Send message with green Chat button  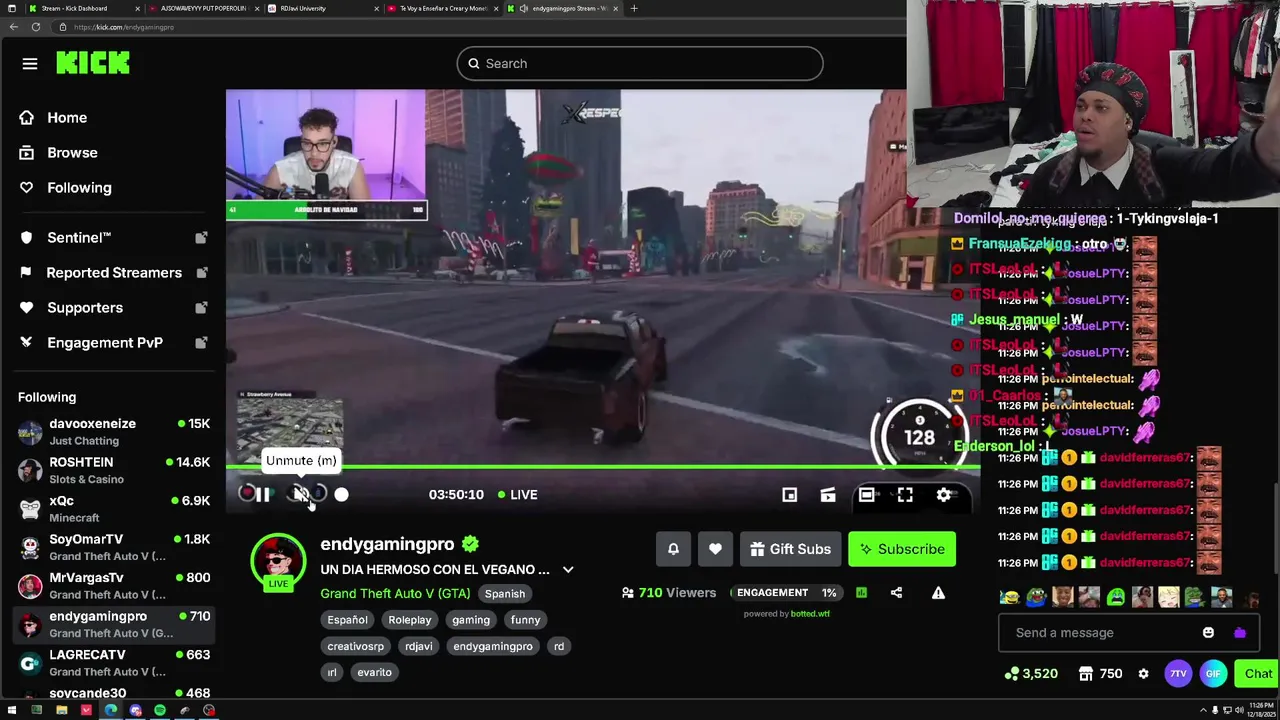click(1257, 674)
